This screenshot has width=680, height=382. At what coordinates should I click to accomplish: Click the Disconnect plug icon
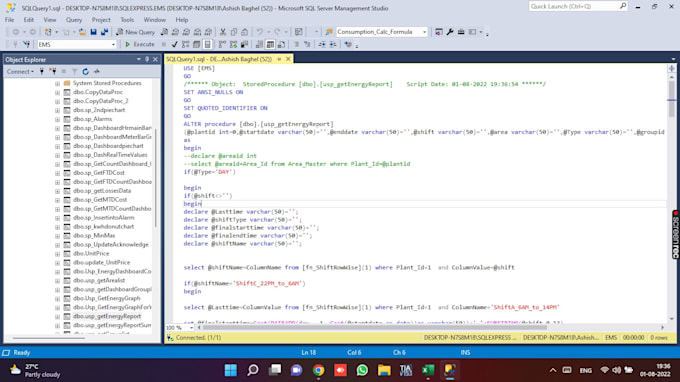tap(52, 72)
